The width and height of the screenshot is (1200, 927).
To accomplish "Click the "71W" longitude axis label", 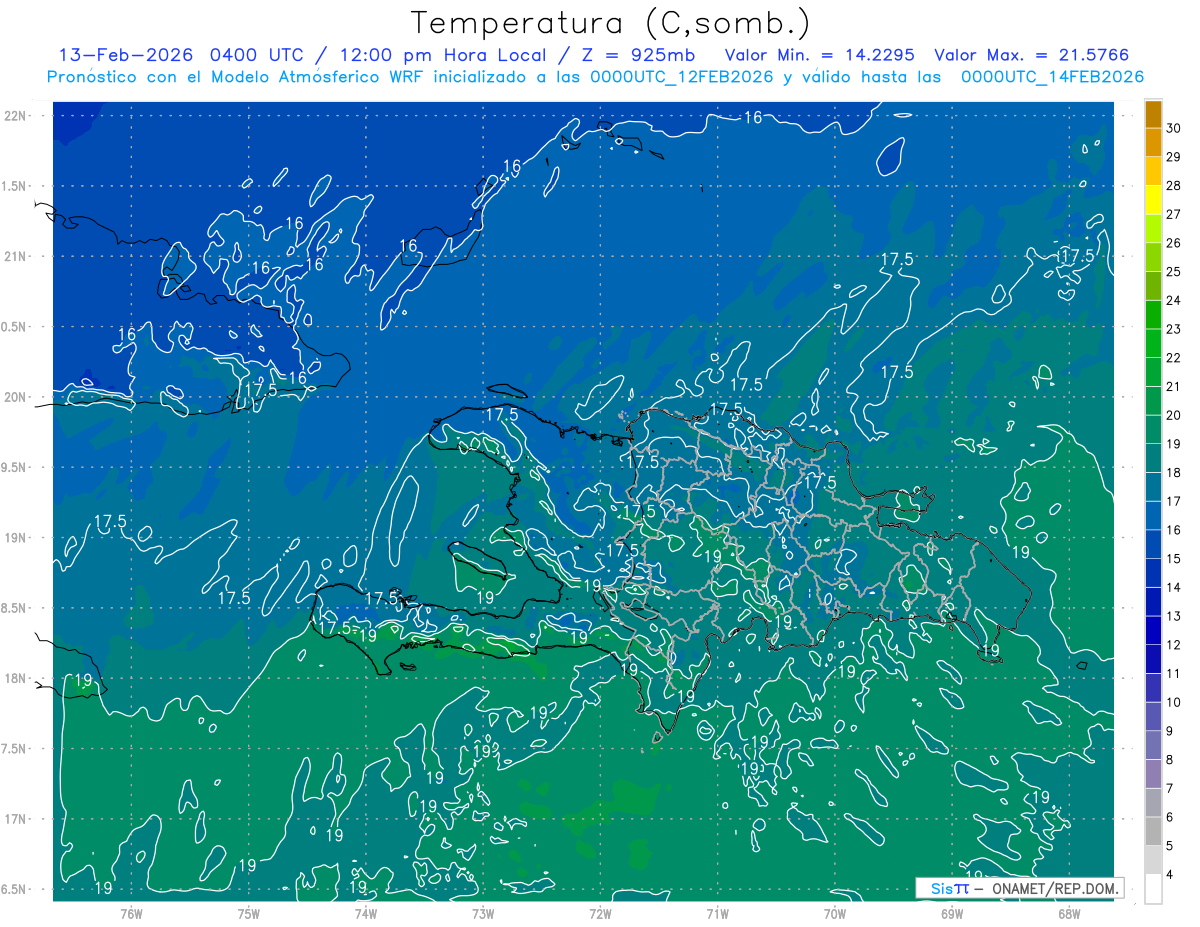I will click(717, 914).
